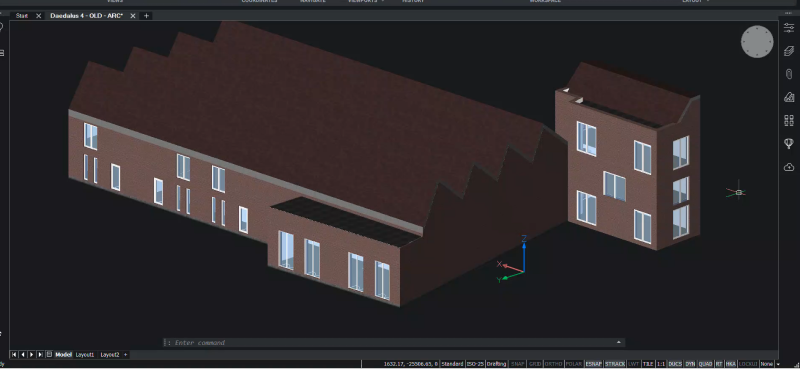Open the Drafting workspace selector

tap(496, 364)
